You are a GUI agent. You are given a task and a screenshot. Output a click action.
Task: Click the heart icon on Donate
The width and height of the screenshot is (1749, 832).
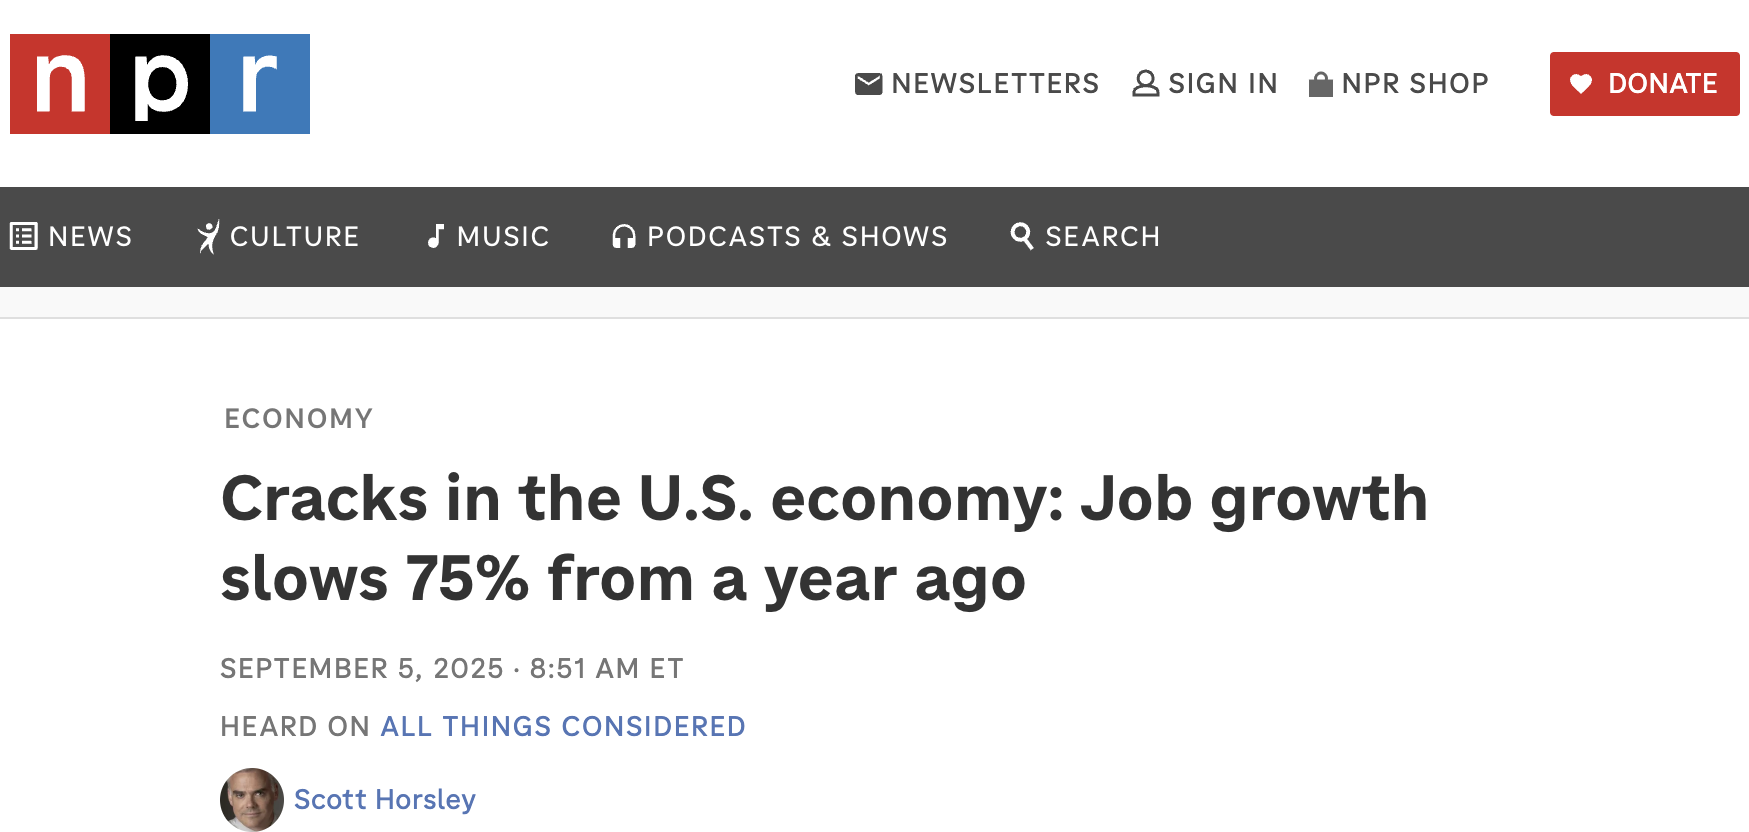1580,84
